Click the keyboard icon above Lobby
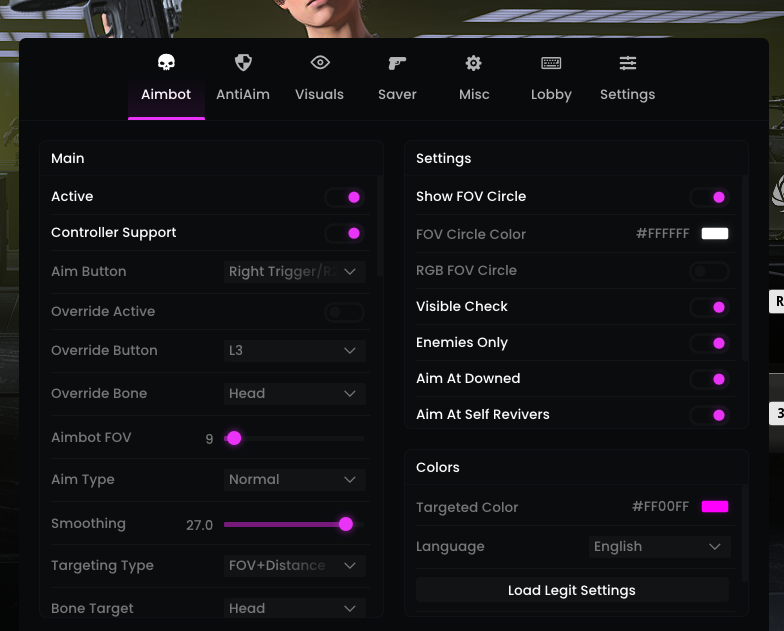Screen dimensions: 784x631 pos(551,63)
